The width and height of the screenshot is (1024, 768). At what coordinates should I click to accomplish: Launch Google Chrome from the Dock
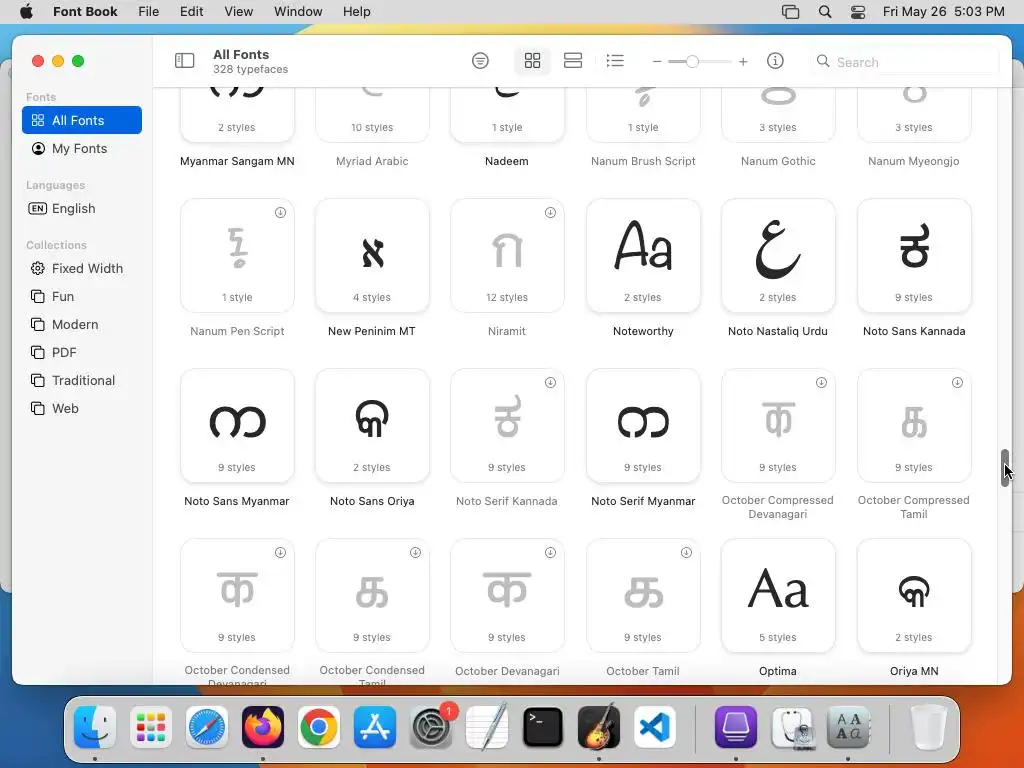pos(319,727)
